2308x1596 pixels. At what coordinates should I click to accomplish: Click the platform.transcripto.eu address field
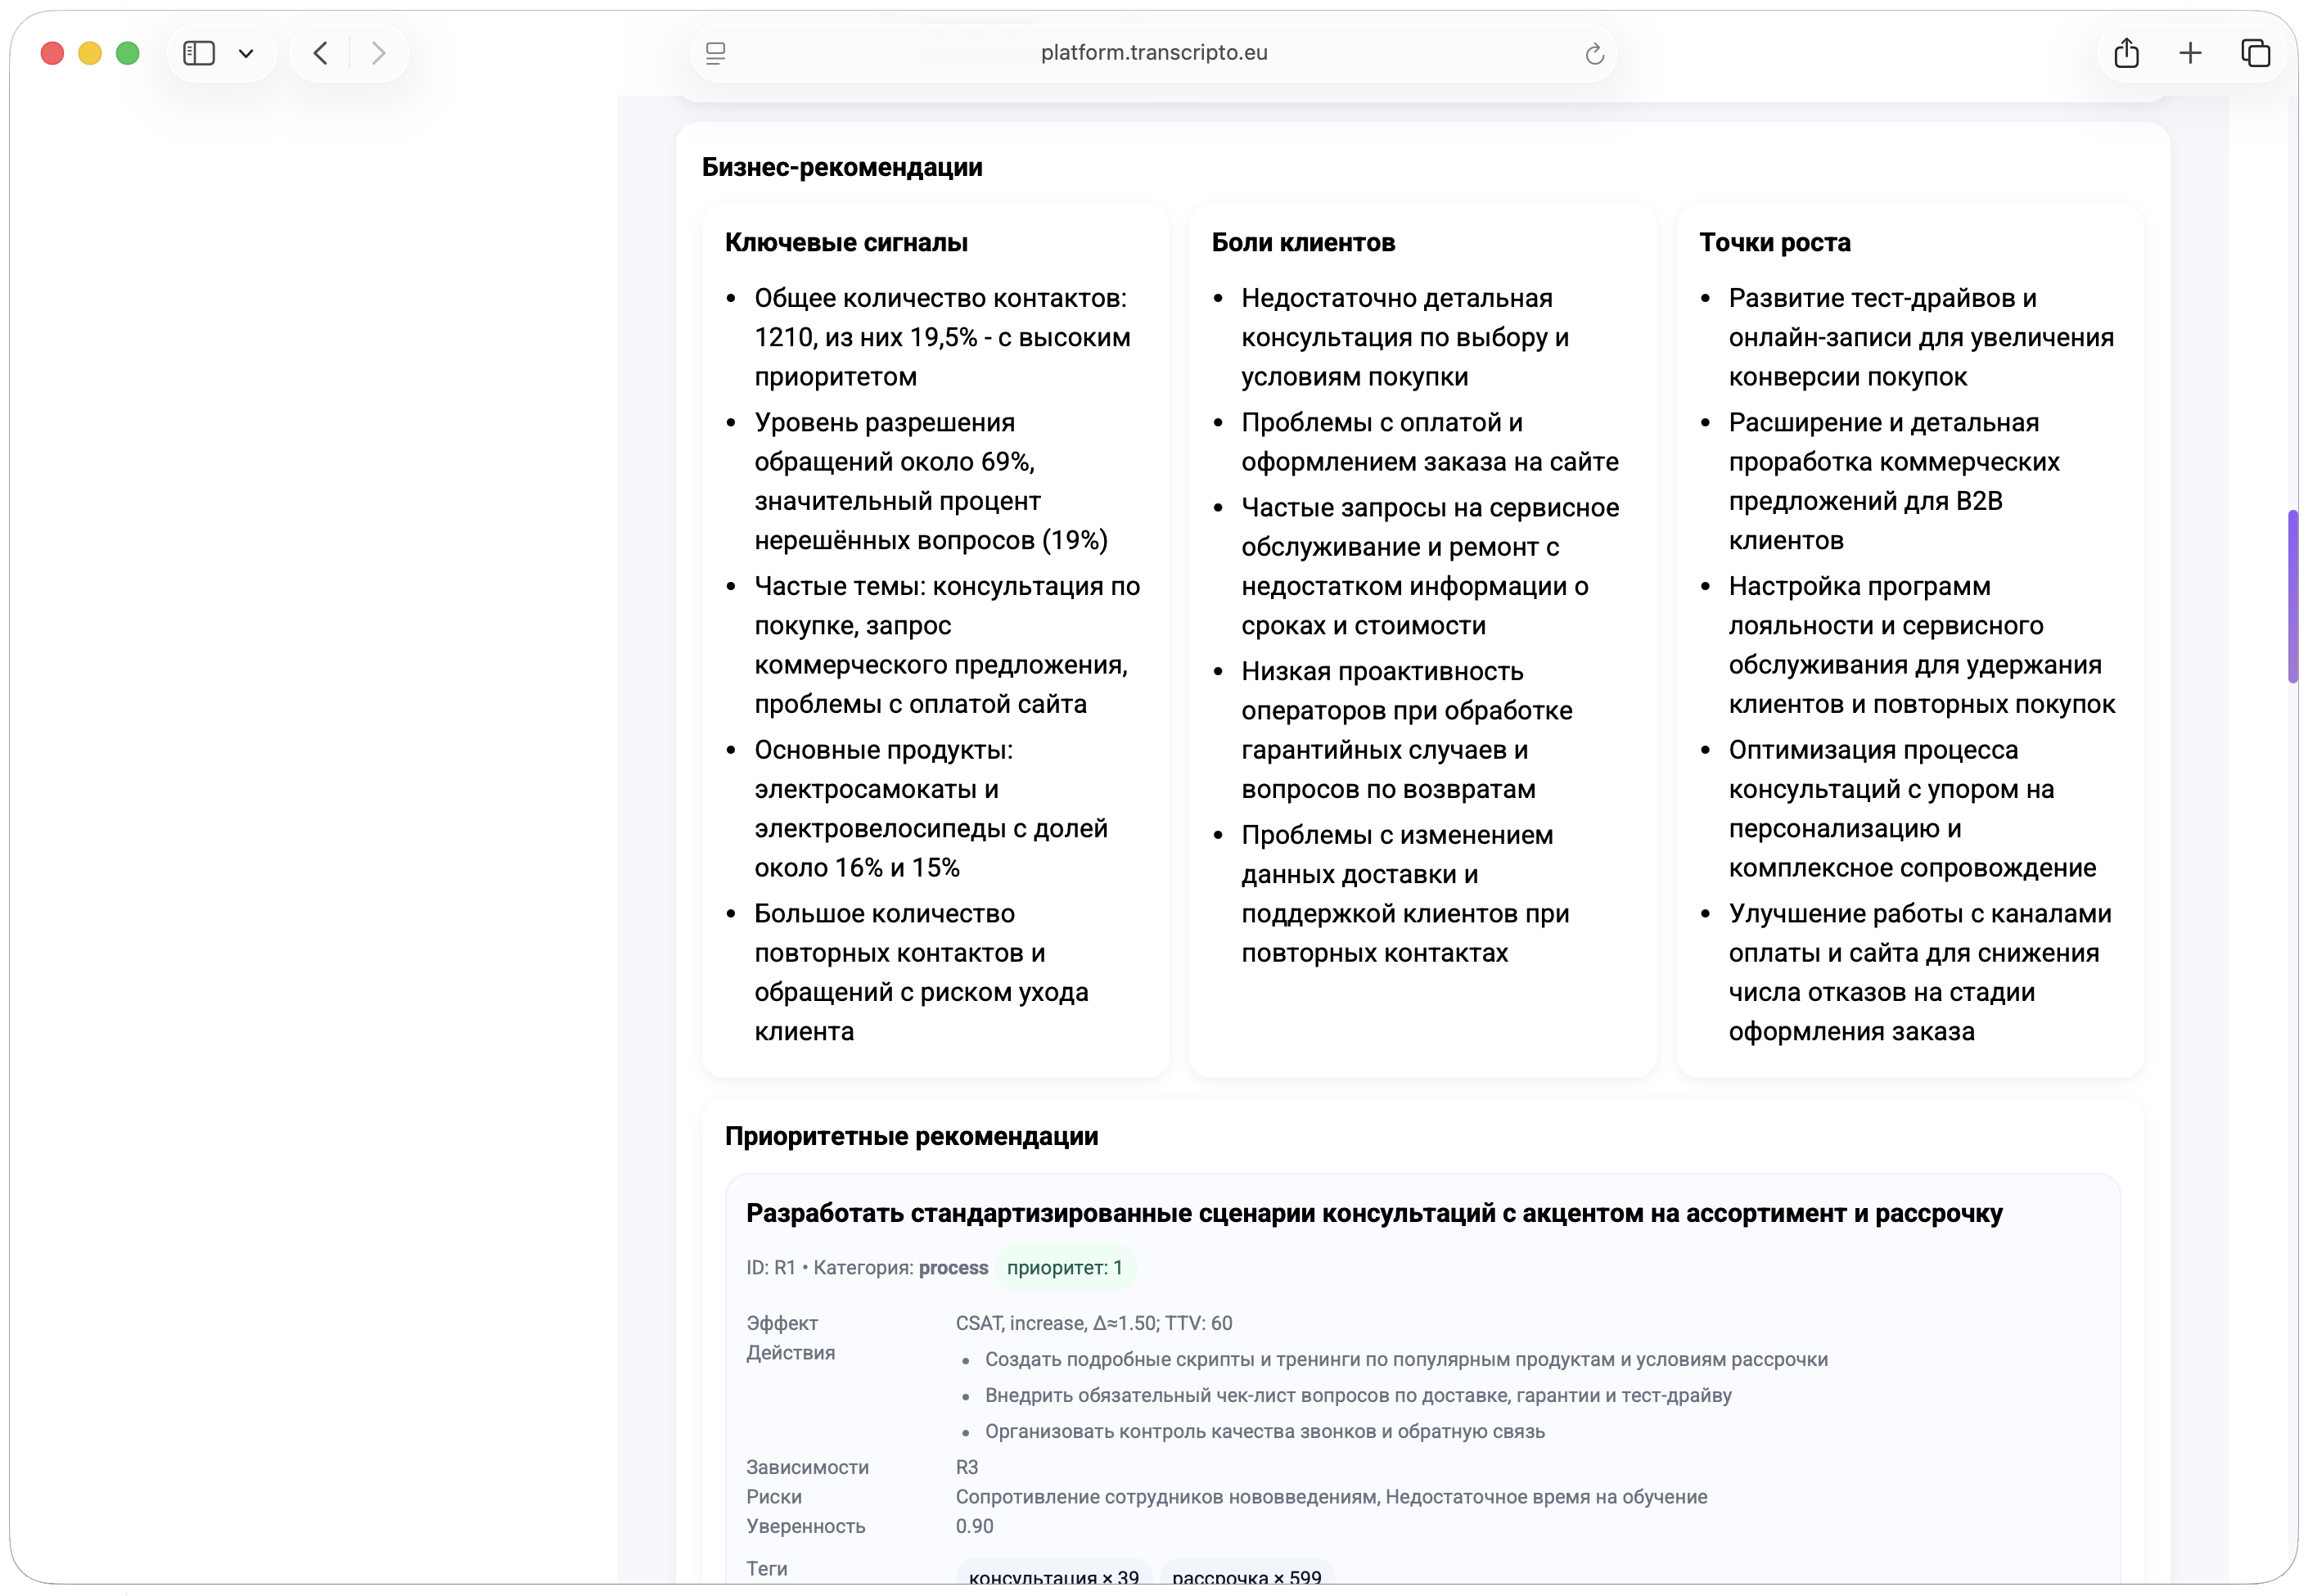point(1153,53)
